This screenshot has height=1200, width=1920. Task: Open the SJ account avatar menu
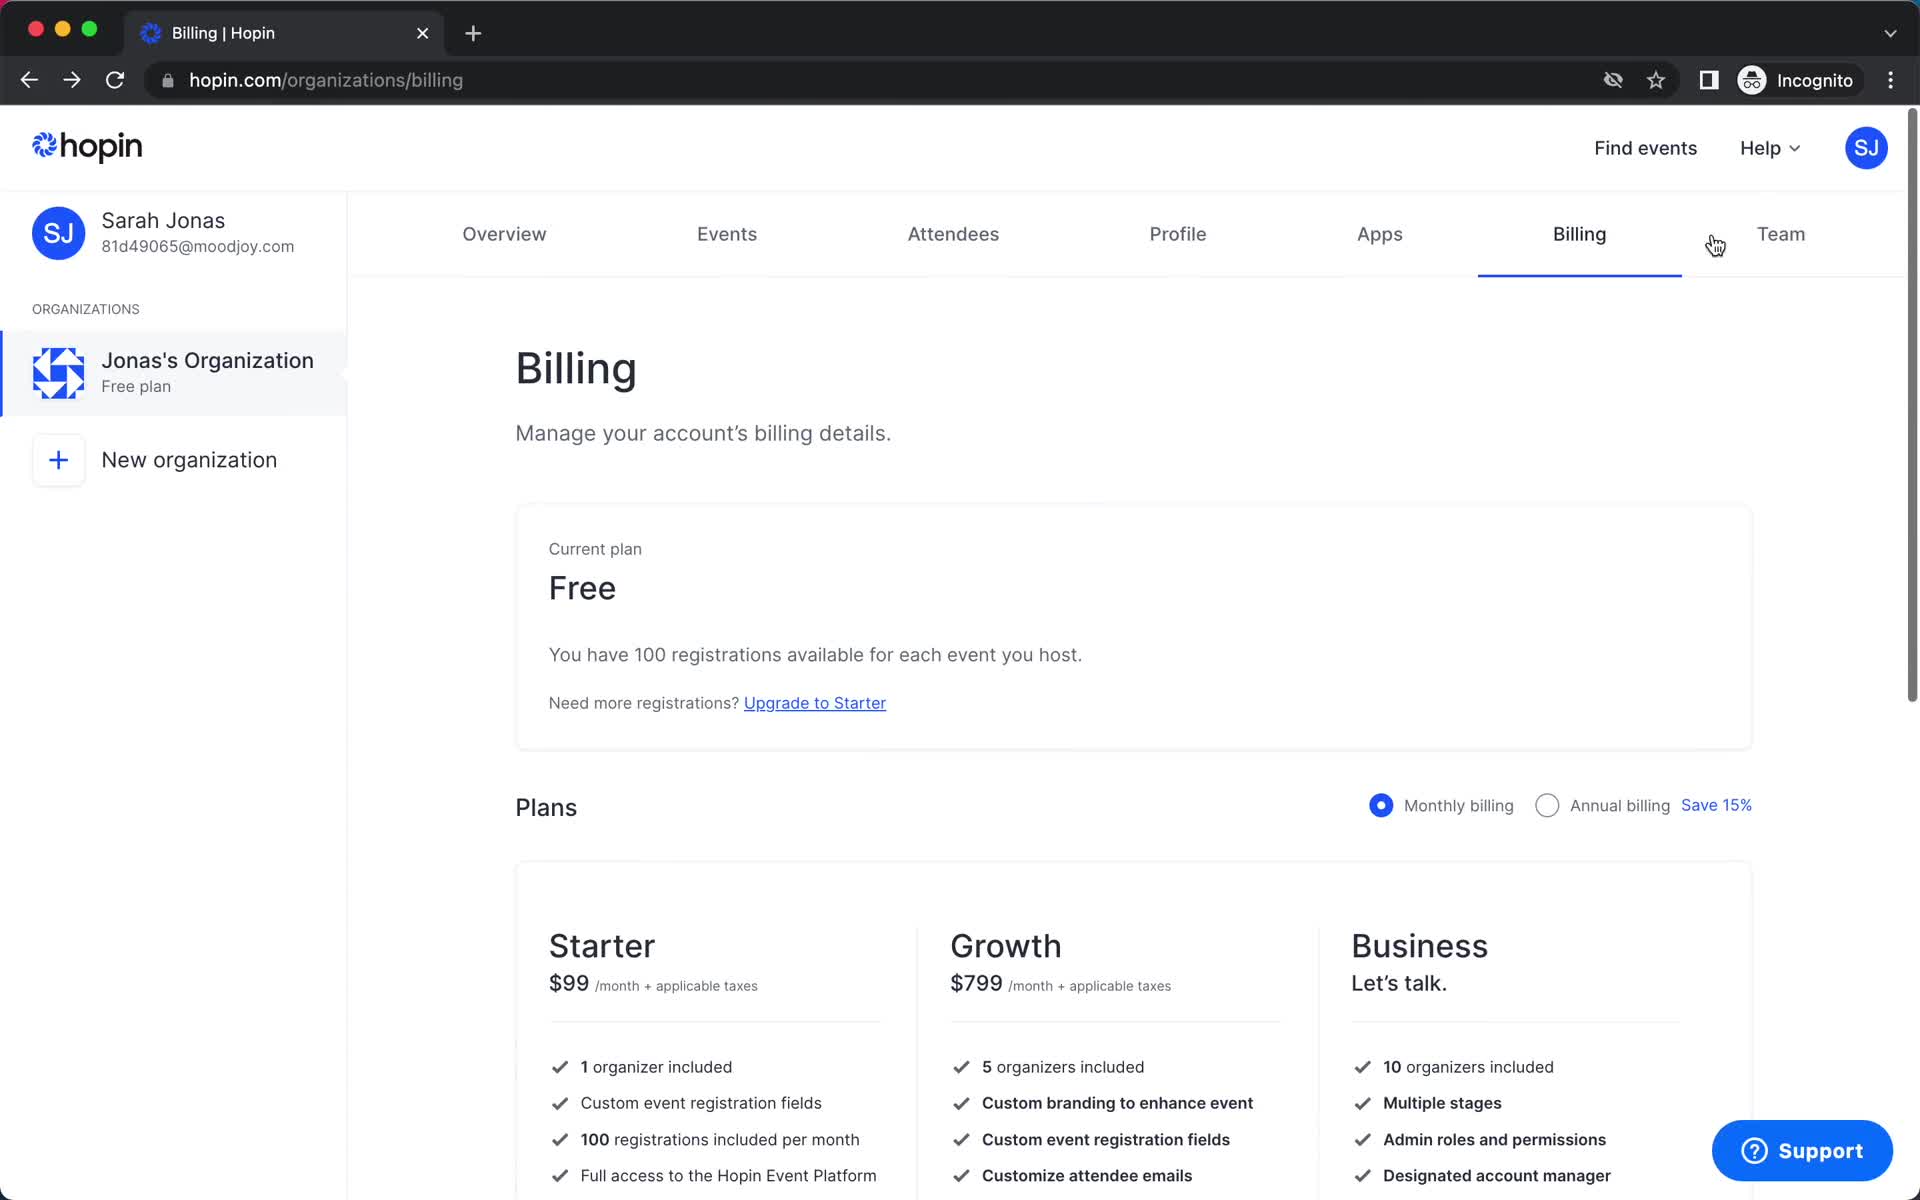pos(1865,148)
